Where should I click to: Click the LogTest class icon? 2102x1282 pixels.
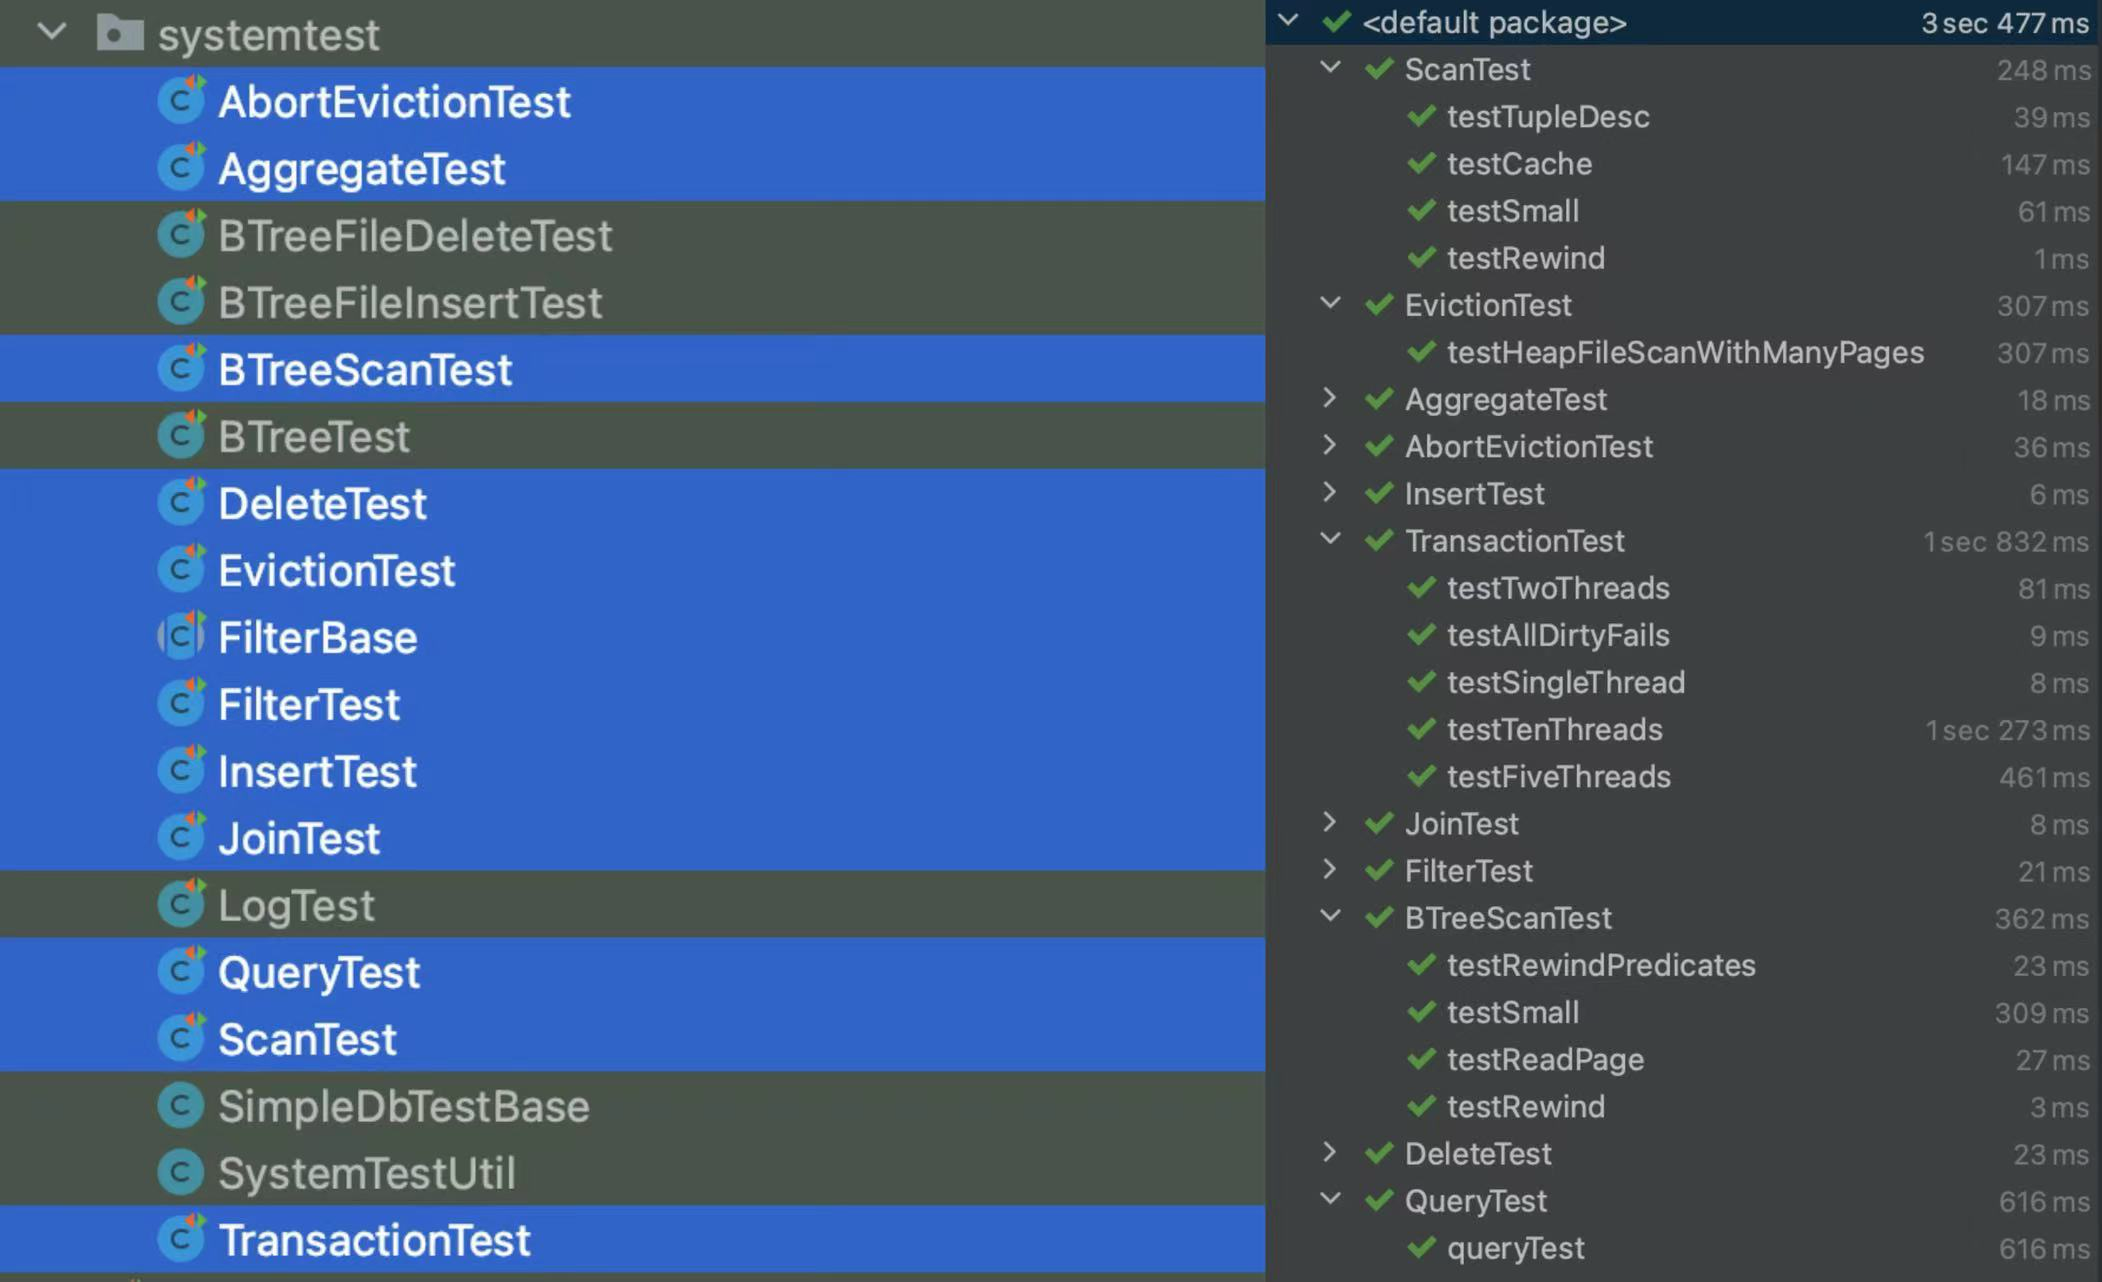[181, 905]
